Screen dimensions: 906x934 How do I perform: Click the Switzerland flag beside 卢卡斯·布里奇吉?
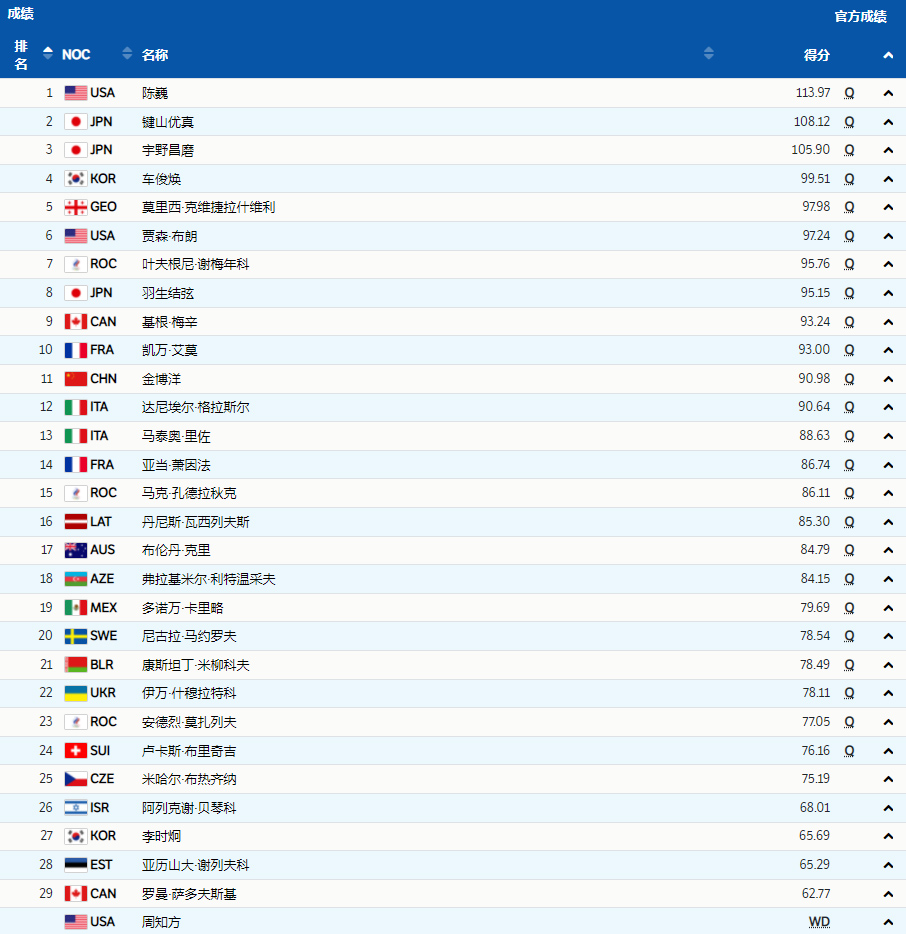76,751
